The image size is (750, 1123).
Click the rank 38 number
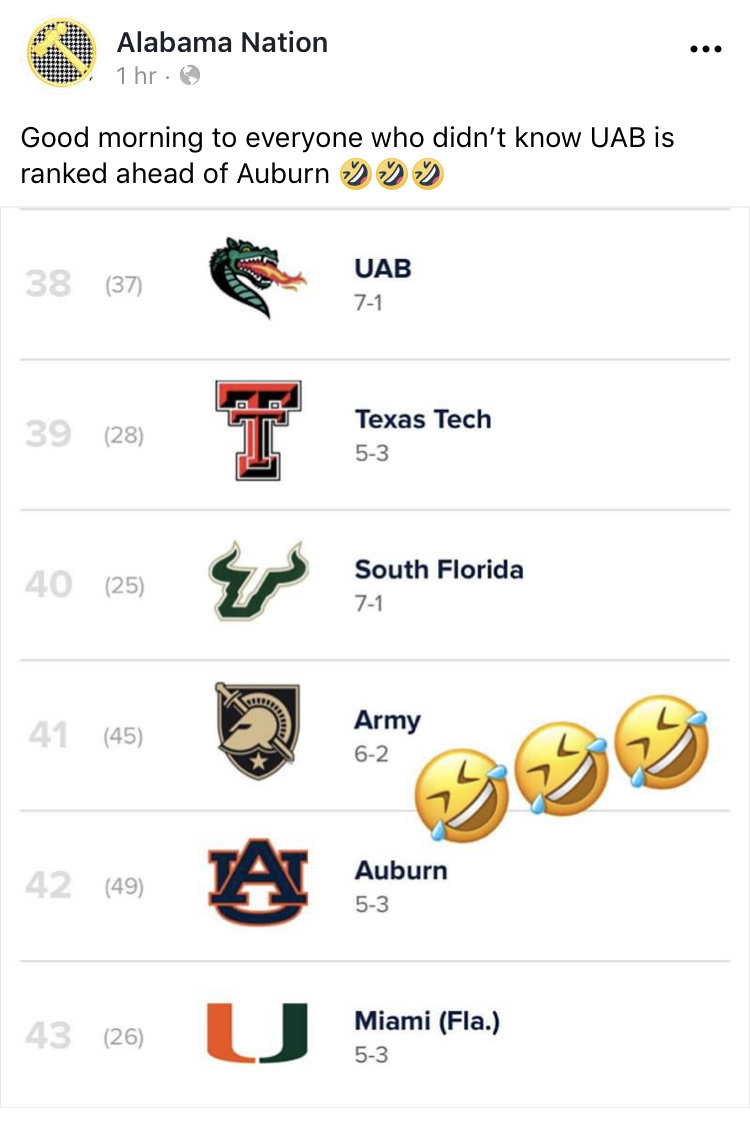[x=48, y=284]
